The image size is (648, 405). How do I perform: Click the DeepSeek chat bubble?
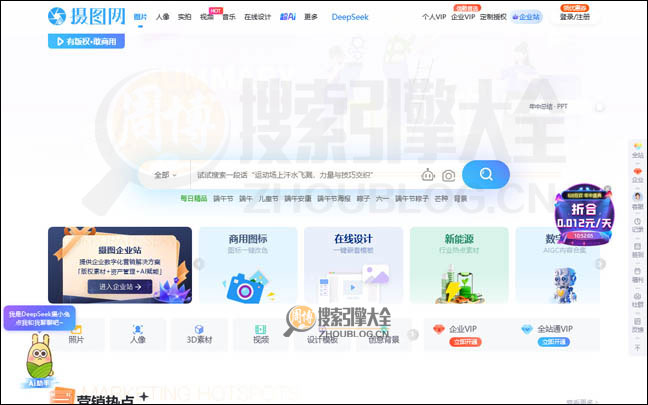pos(39,318)
